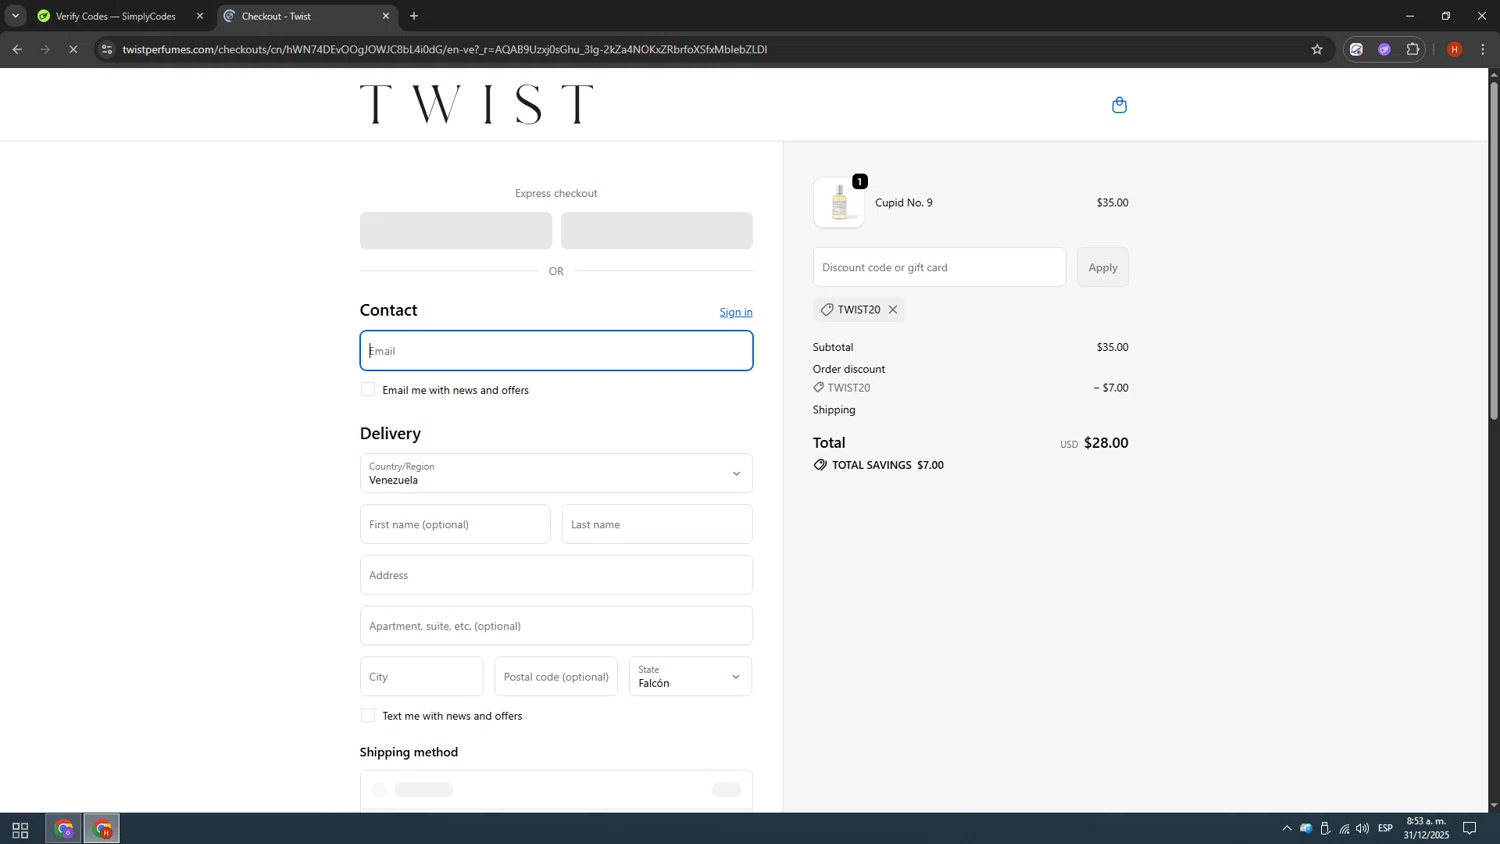Click the Cupid No. 9 product thumbnail

pos(839,202)
